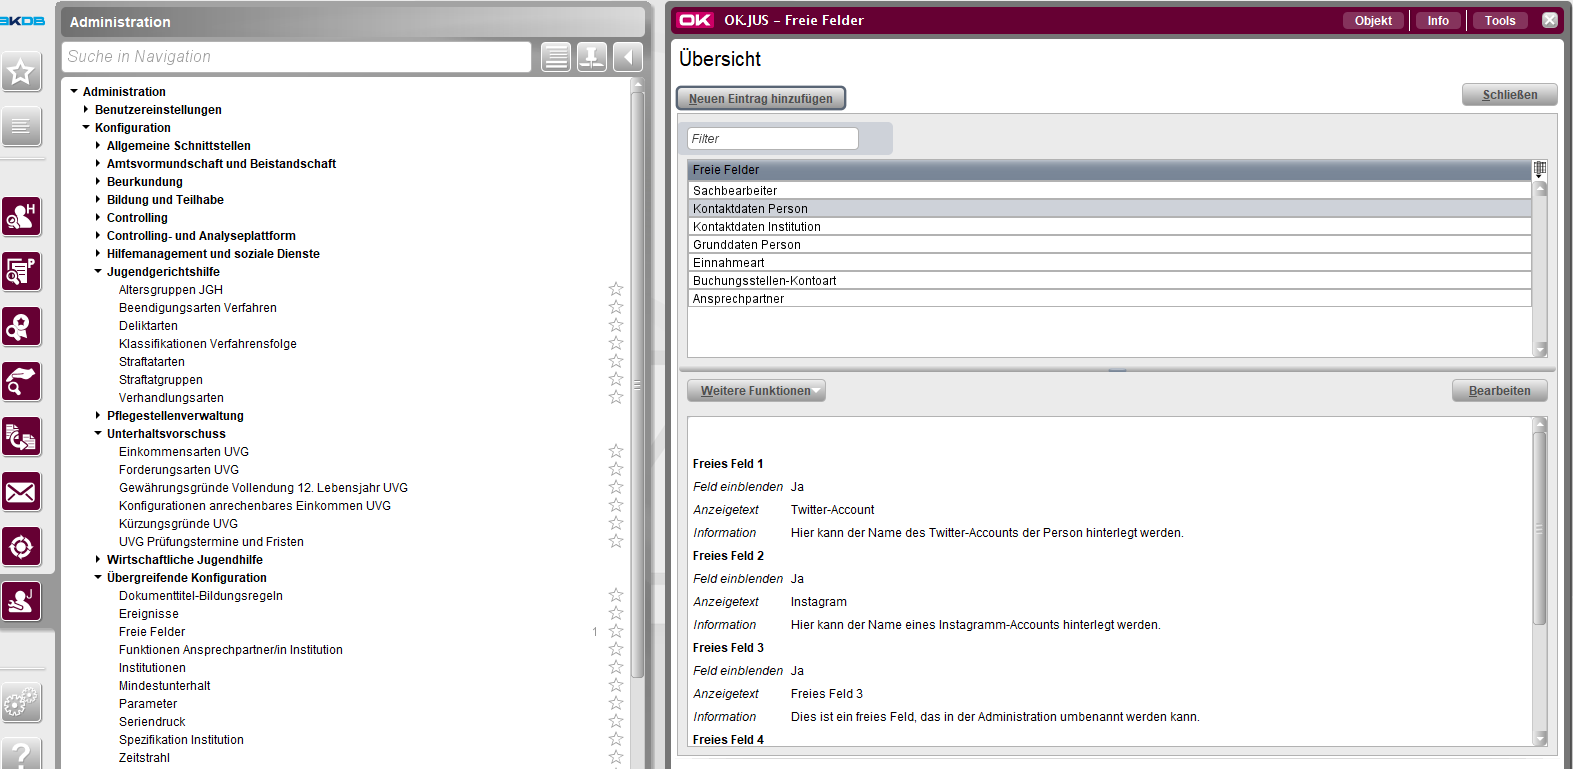The height and width of the screenshot is (769, 1573).
Task: Collapse the Jugendgerichtshilfe tree node
Action: coord(98,272)
